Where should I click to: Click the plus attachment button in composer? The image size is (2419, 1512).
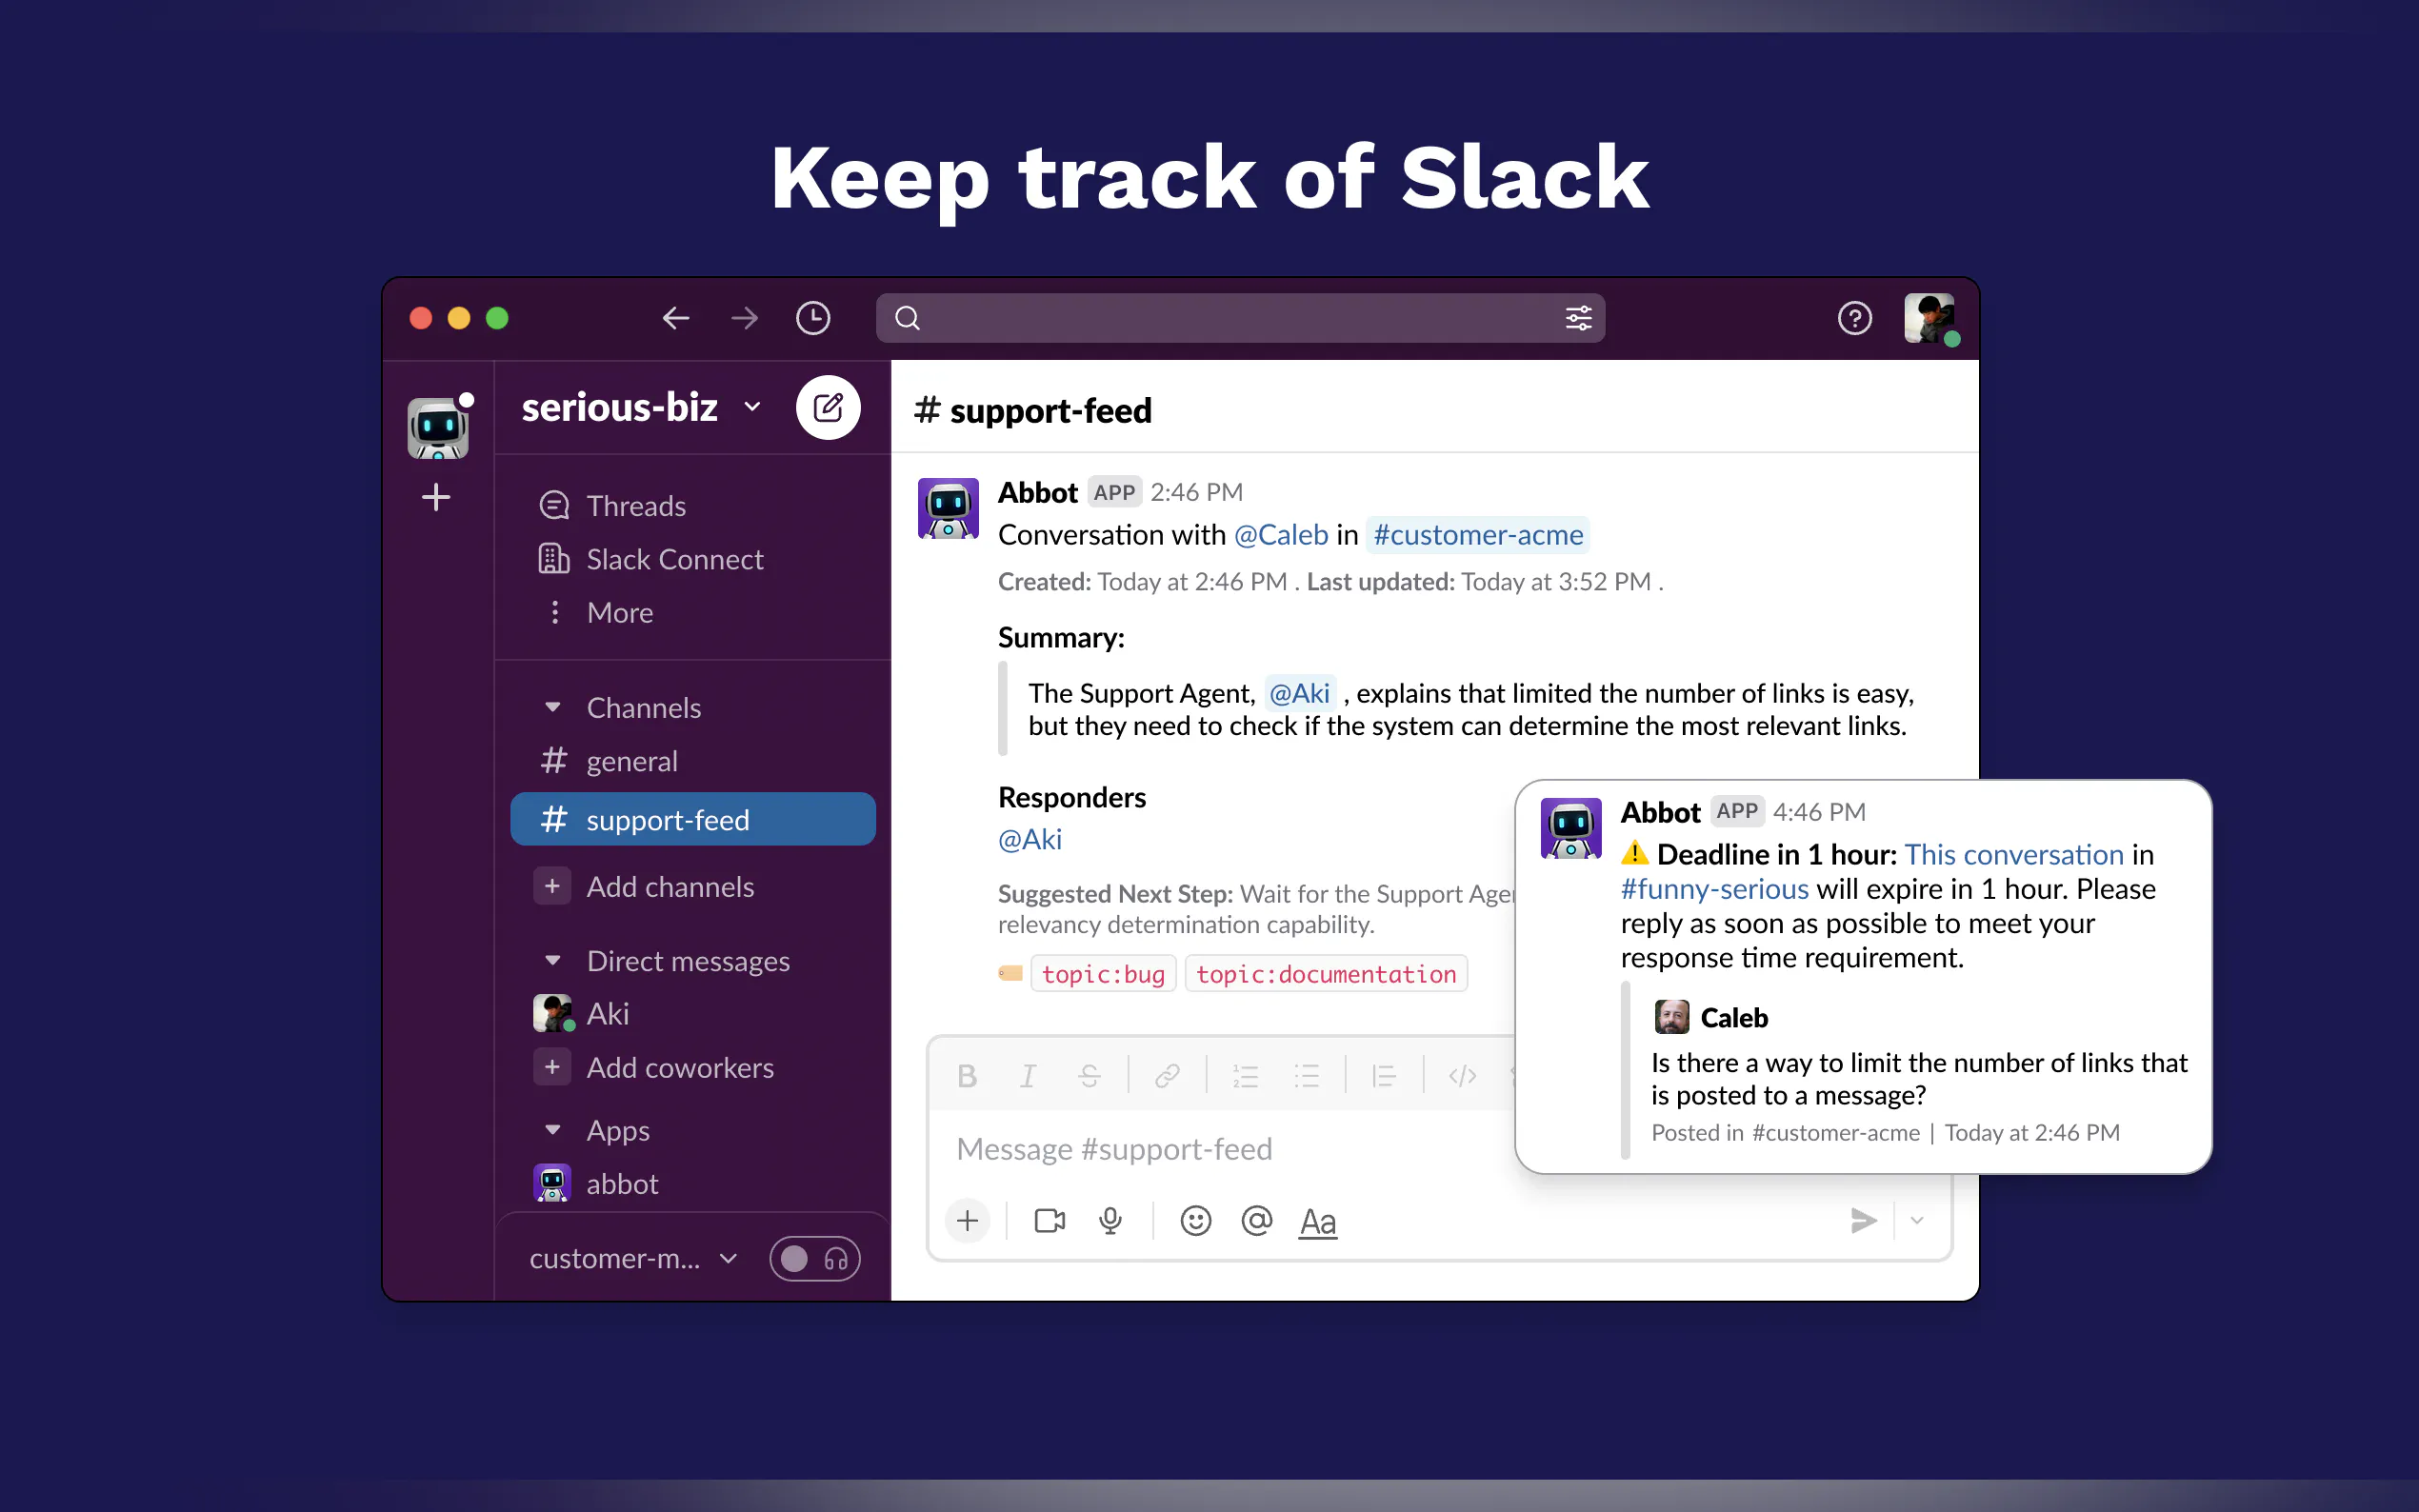[x=967, y=1221]
